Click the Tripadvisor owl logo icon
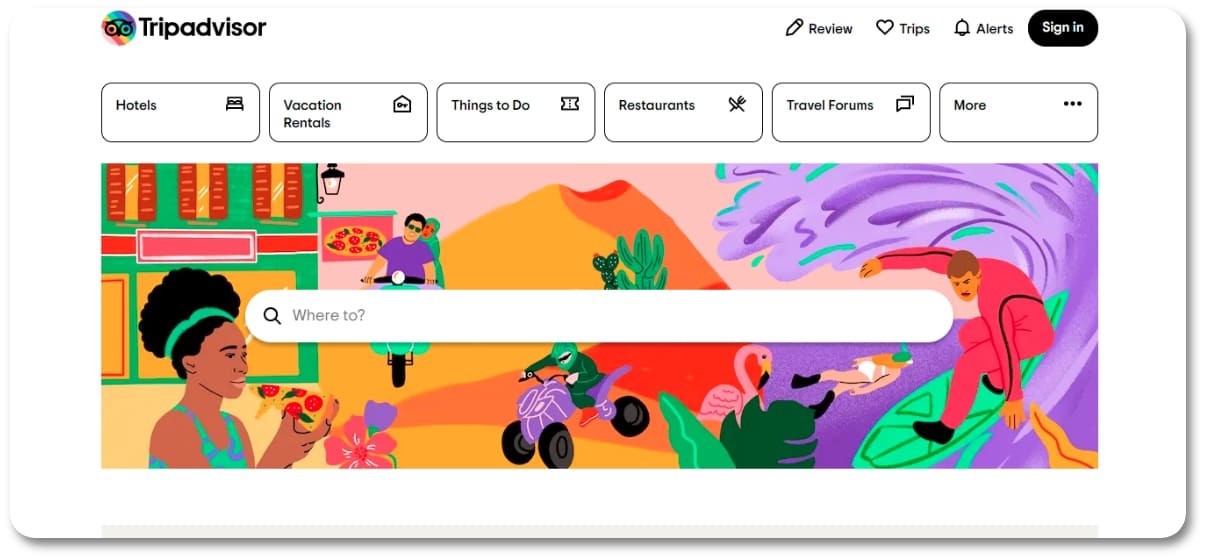Screen dimensions: 1206x560 [119, 28]
